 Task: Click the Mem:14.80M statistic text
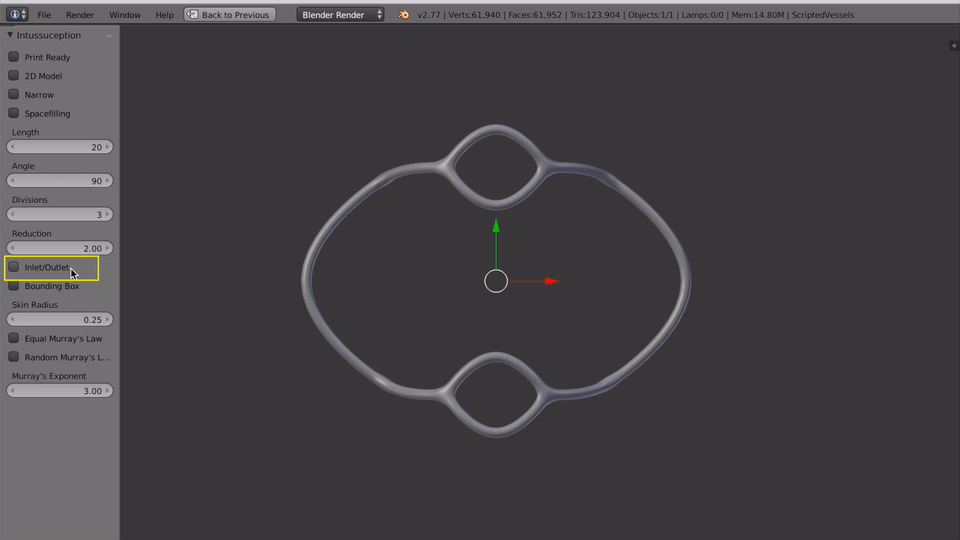click(757, 15)
